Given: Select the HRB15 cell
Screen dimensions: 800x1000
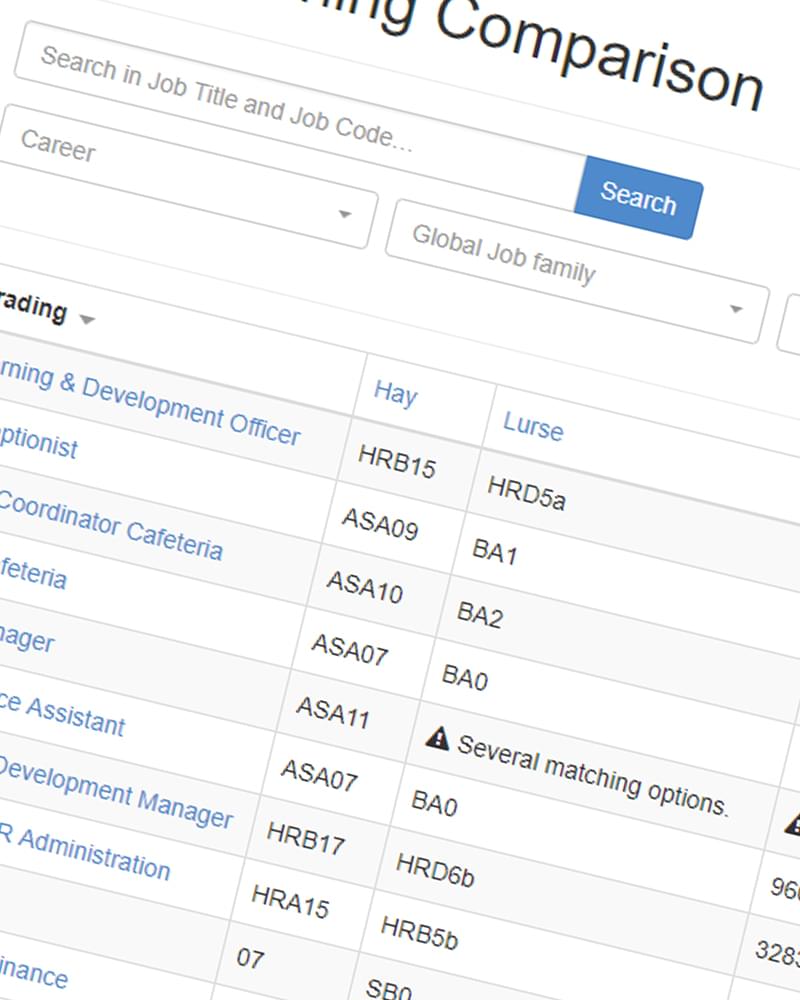Looking at the screenshot, I should 397,460.
